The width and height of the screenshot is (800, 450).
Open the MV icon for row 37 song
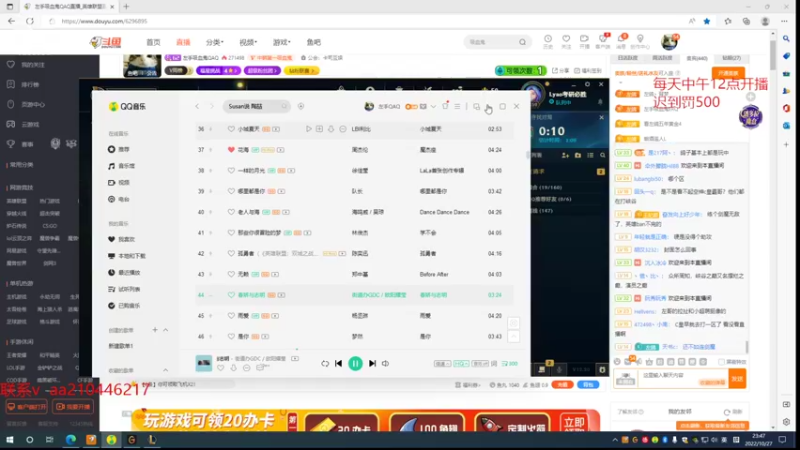click(281, 150)
